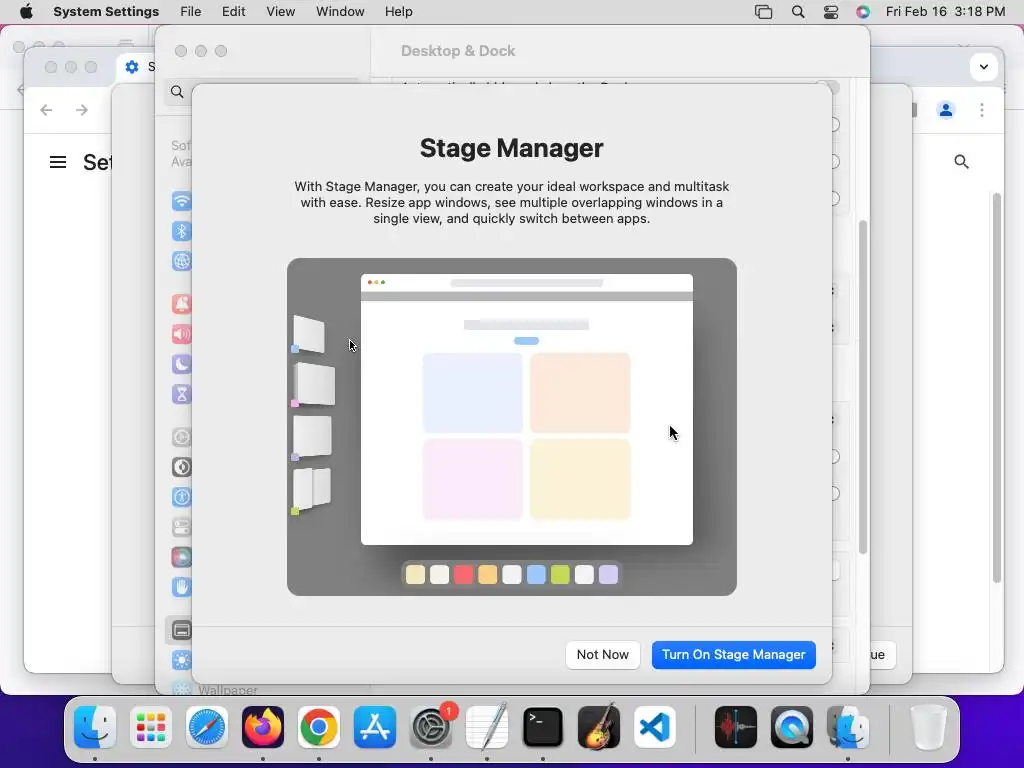Open Appearance icon in Settings sidebar
The image size is (1024, 768).
pos(182,467)
